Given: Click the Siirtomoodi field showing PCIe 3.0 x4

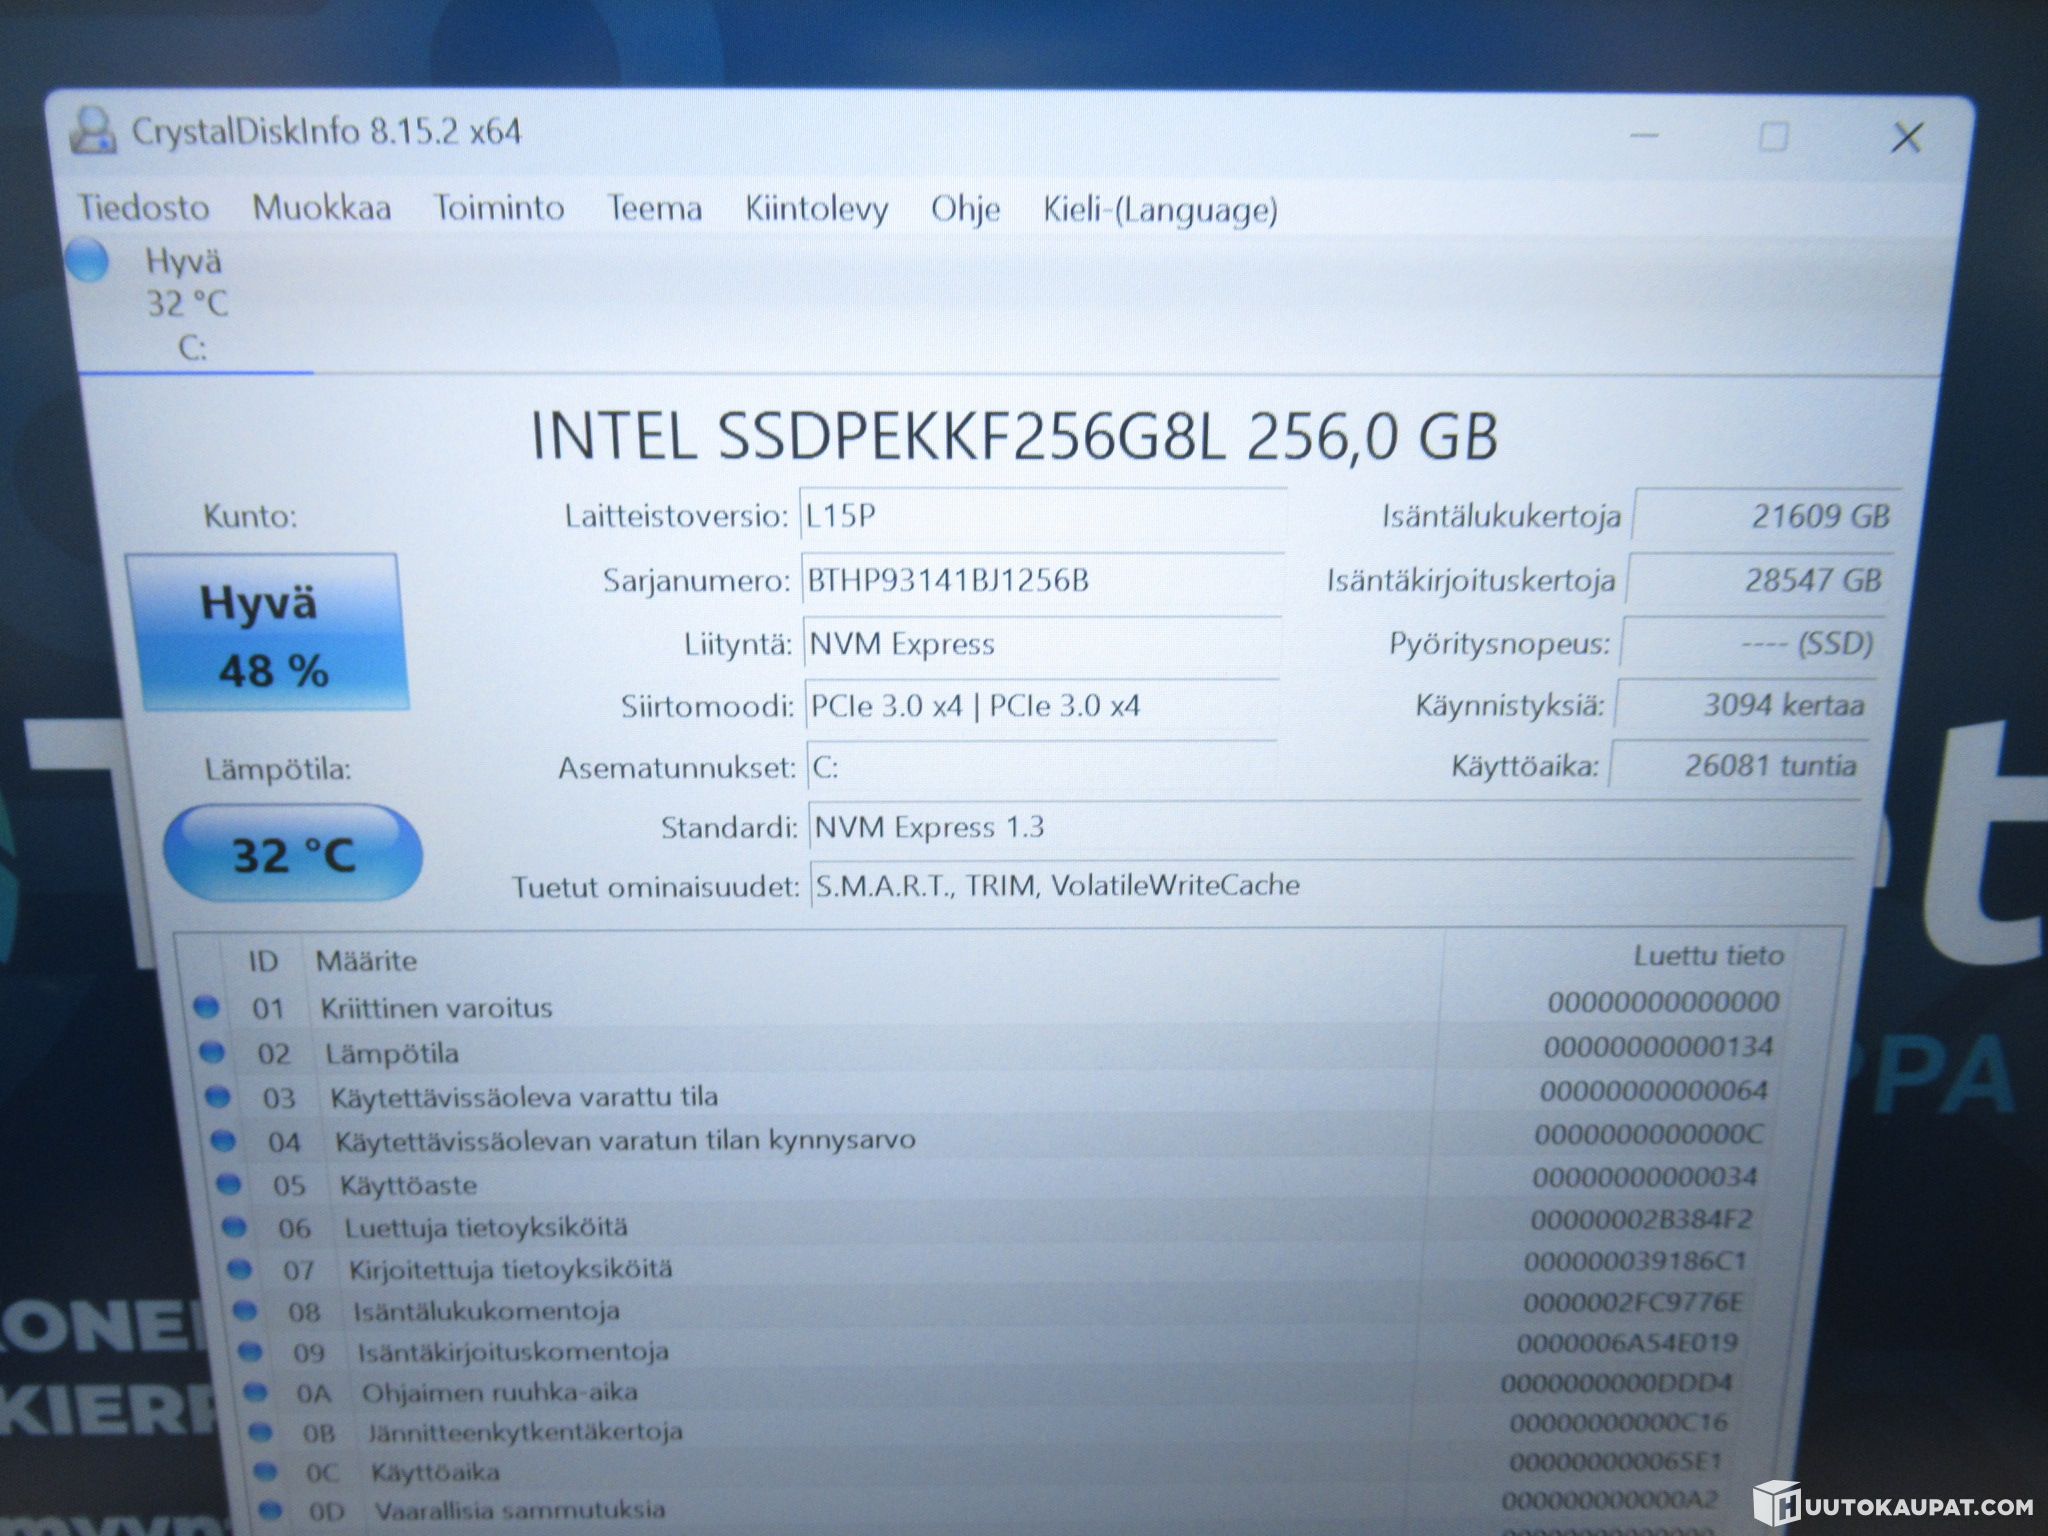Looking at the screenshot, I should pyautogui.click(x=1043, y=706).
